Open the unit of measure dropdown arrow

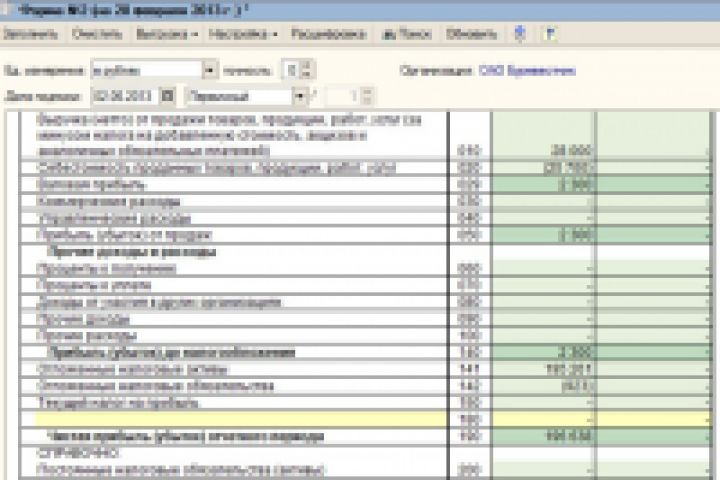pyautogui.click(x=210, y=70)
